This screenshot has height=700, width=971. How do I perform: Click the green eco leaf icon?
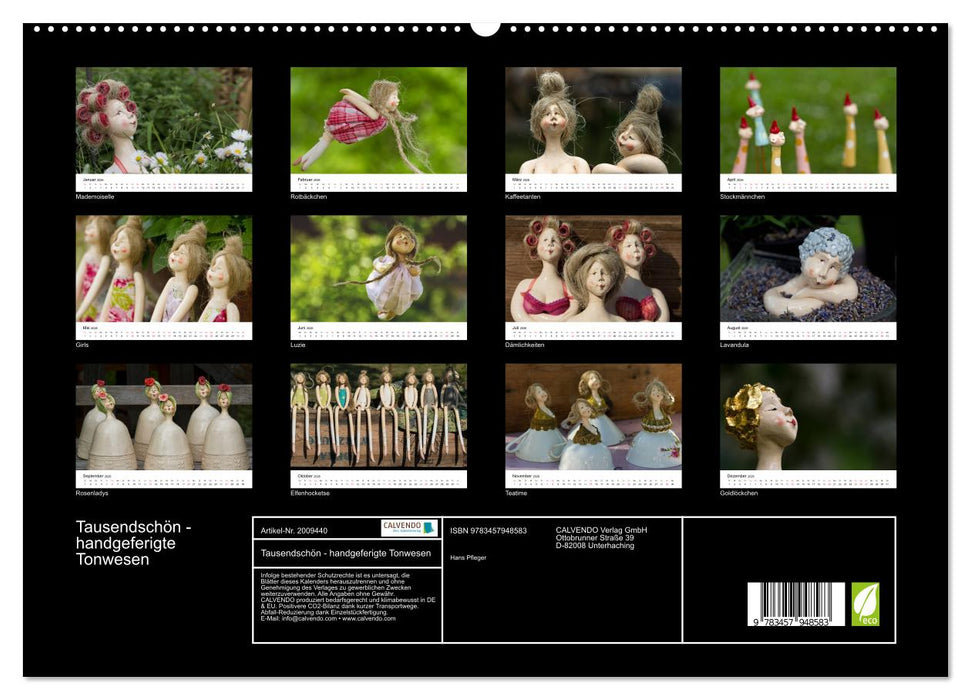[x=865, y=604]
